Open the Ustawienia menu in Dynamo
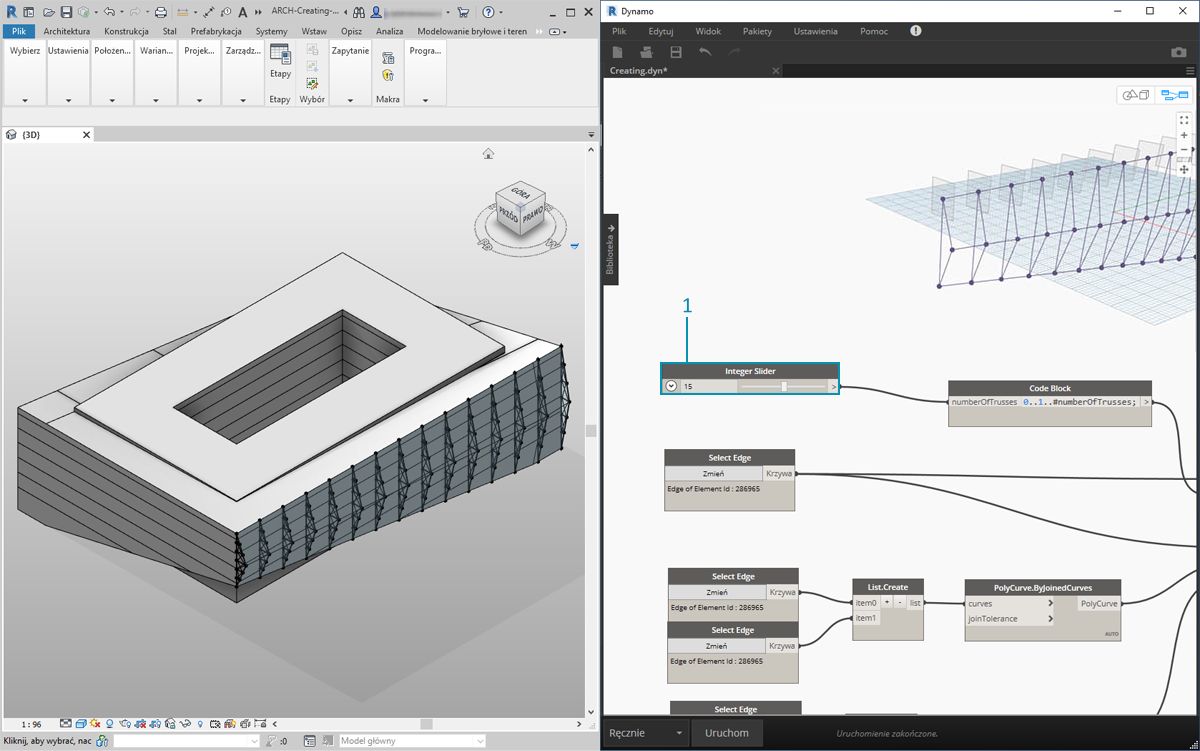This screenshot has height=751, width=1200. pyautogui.click(x=816, y=31)
